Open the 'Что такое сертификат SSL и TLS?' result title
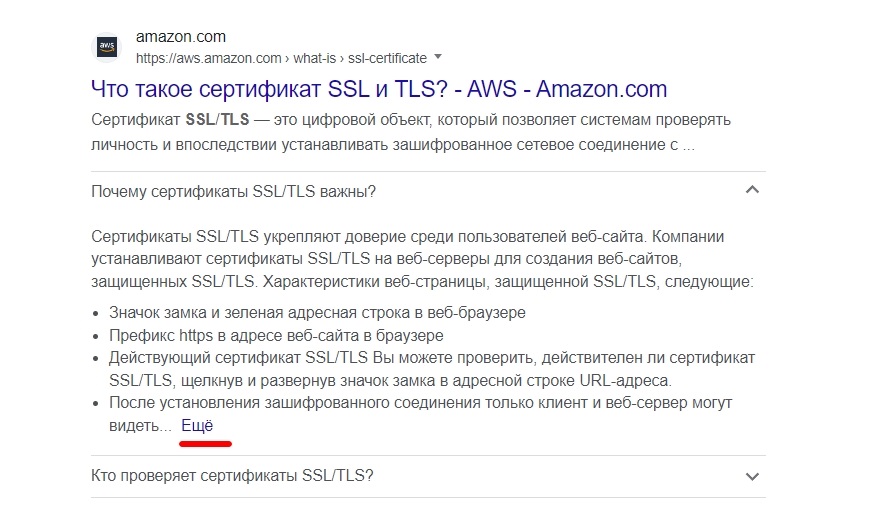The image size is (878, 513). click(378, 89)
